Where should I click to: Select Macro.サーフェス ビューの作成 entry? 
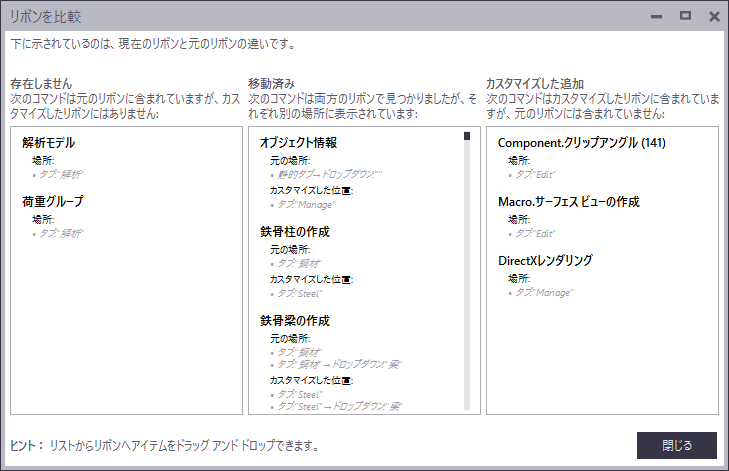569,201
